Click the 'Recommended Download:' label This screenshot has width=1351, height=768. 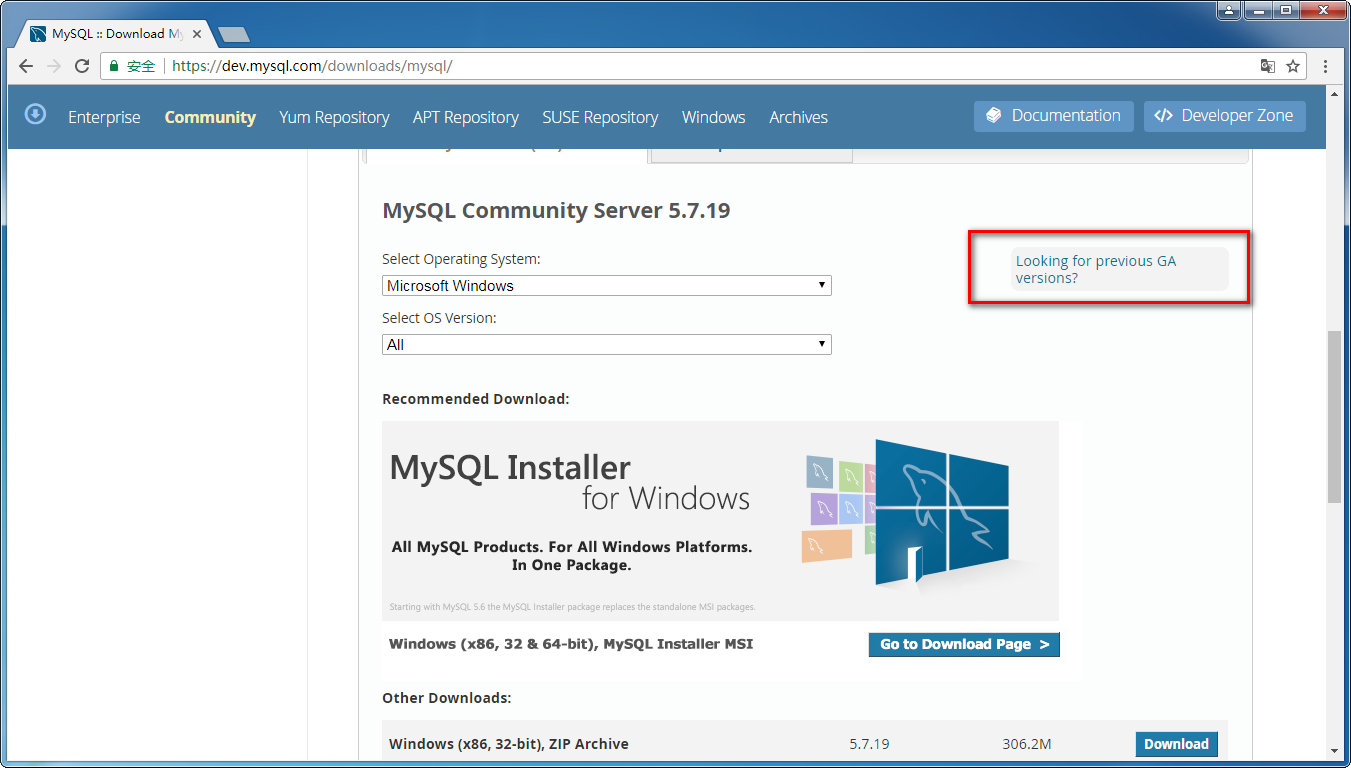[475, 399]
